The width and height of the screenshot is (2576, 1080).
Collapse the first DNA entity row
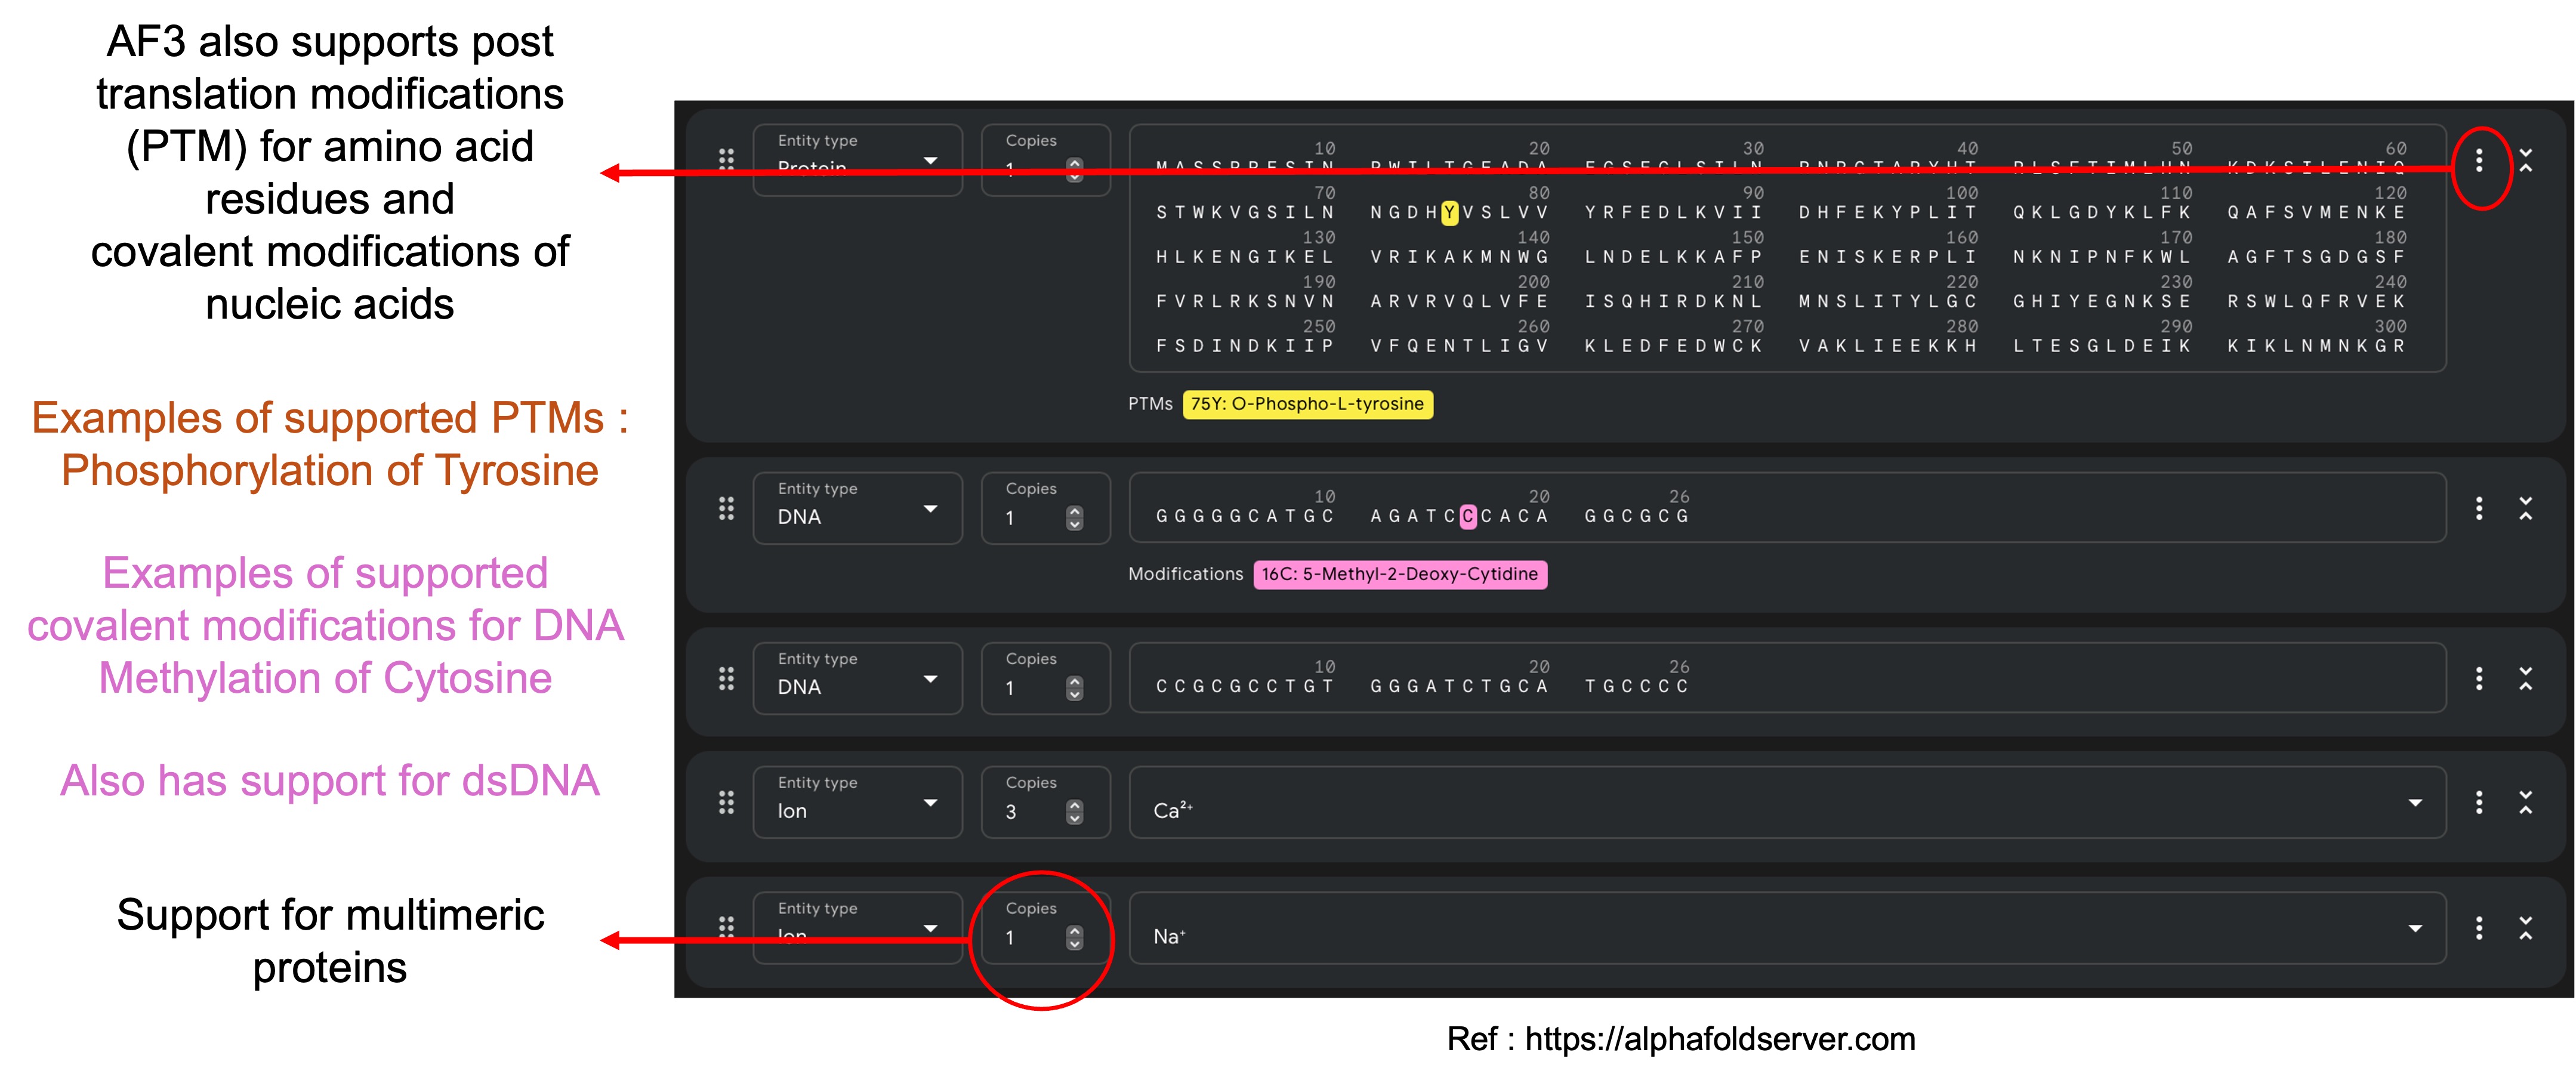pos(2525,509)
